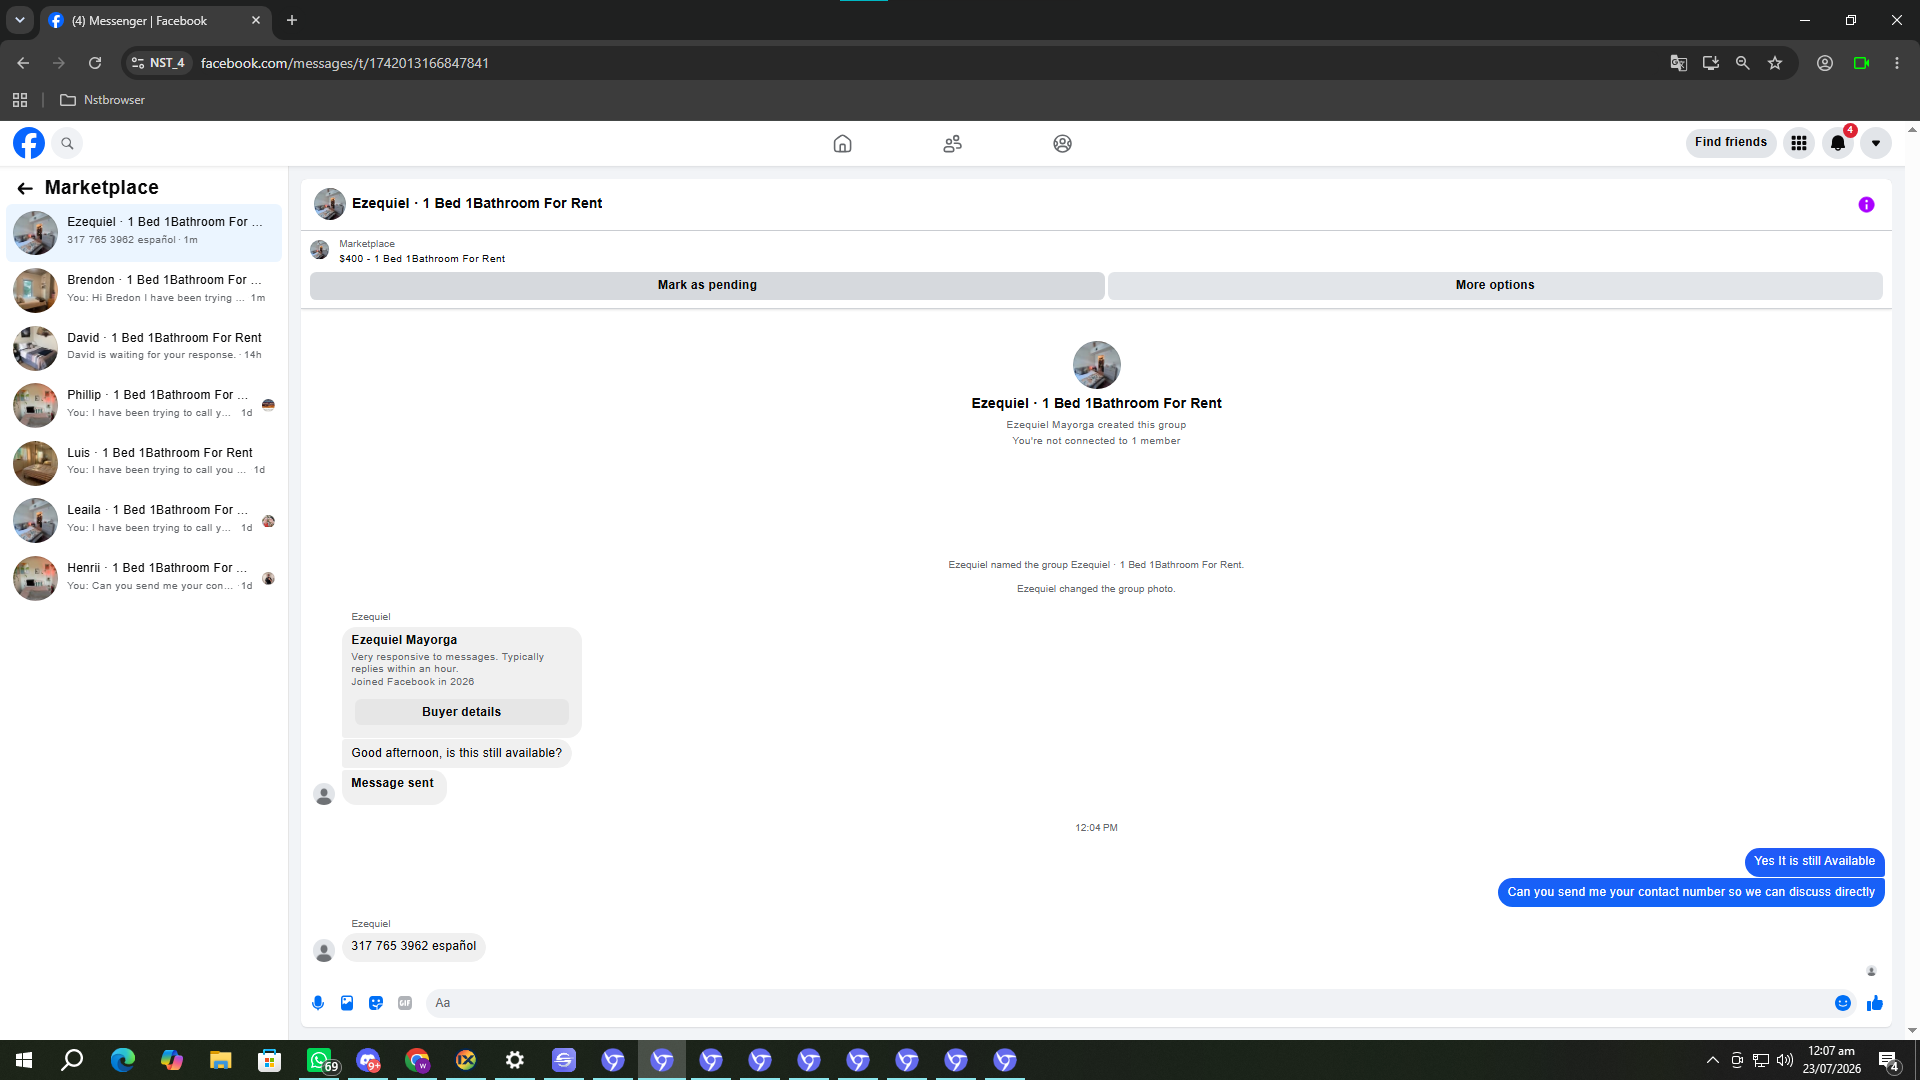Reload the current page
Image resolution: width=1920 pixels, height=1080 pixels.
(x=95, y=63)
